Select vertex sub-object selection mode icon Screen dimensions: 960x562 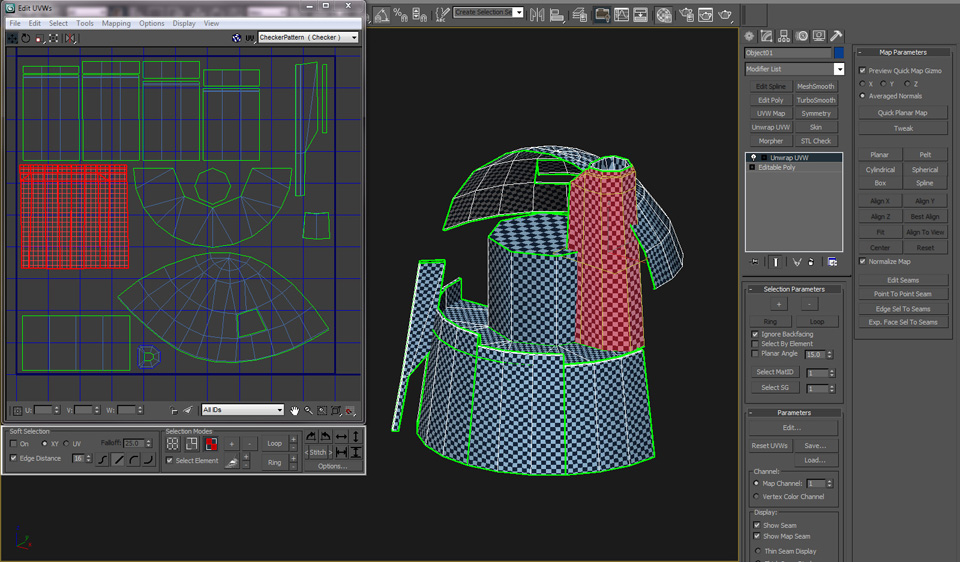173,443
